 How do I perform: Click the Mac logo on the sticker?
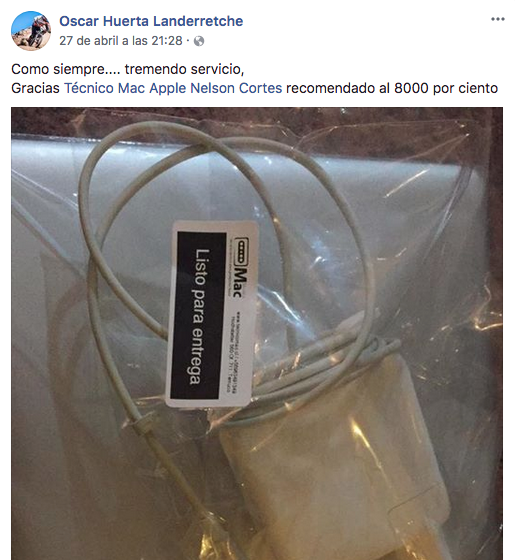(240, 282)
